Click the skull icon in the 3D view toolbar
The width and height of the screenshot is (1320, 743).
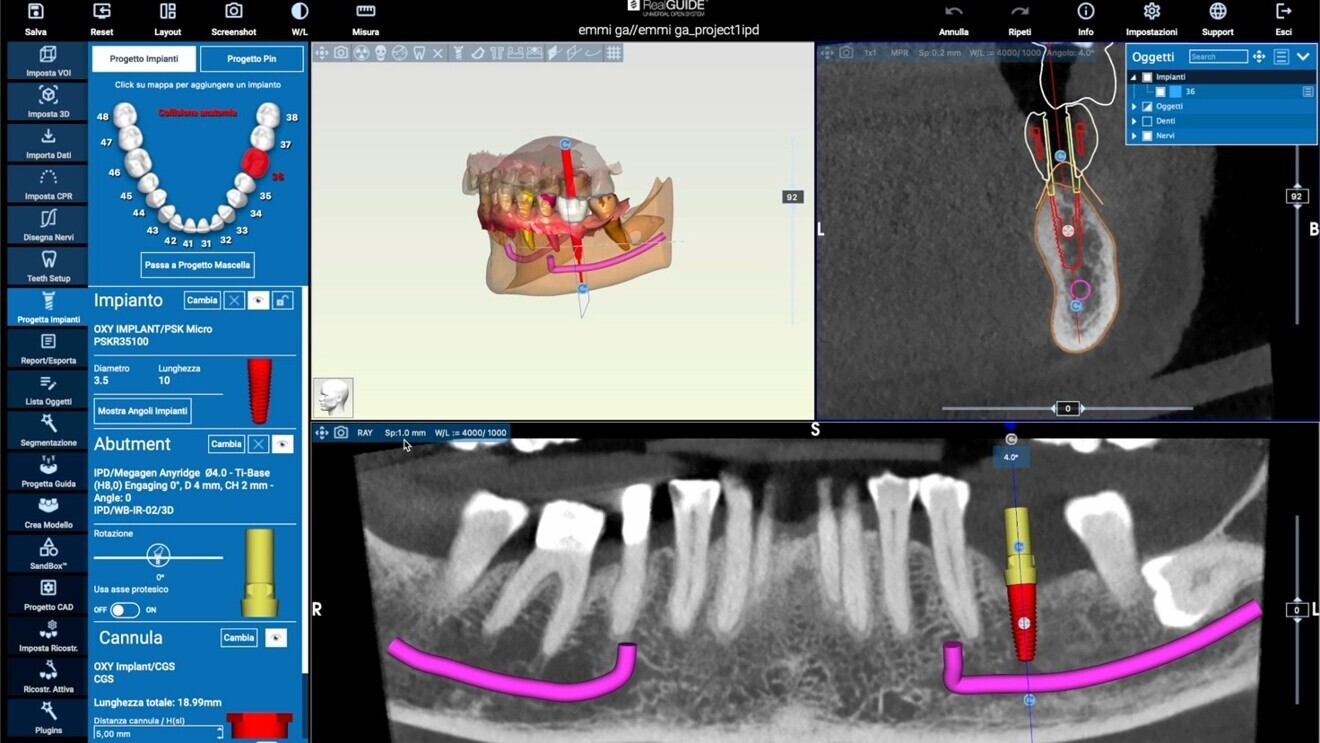click(380, 53)
